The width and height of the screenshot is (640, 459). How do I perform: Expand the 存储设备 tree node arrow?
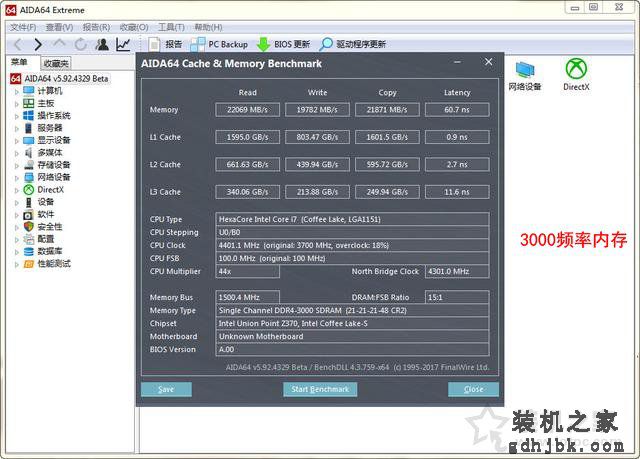pyautogui.click(x=17, y=166)
